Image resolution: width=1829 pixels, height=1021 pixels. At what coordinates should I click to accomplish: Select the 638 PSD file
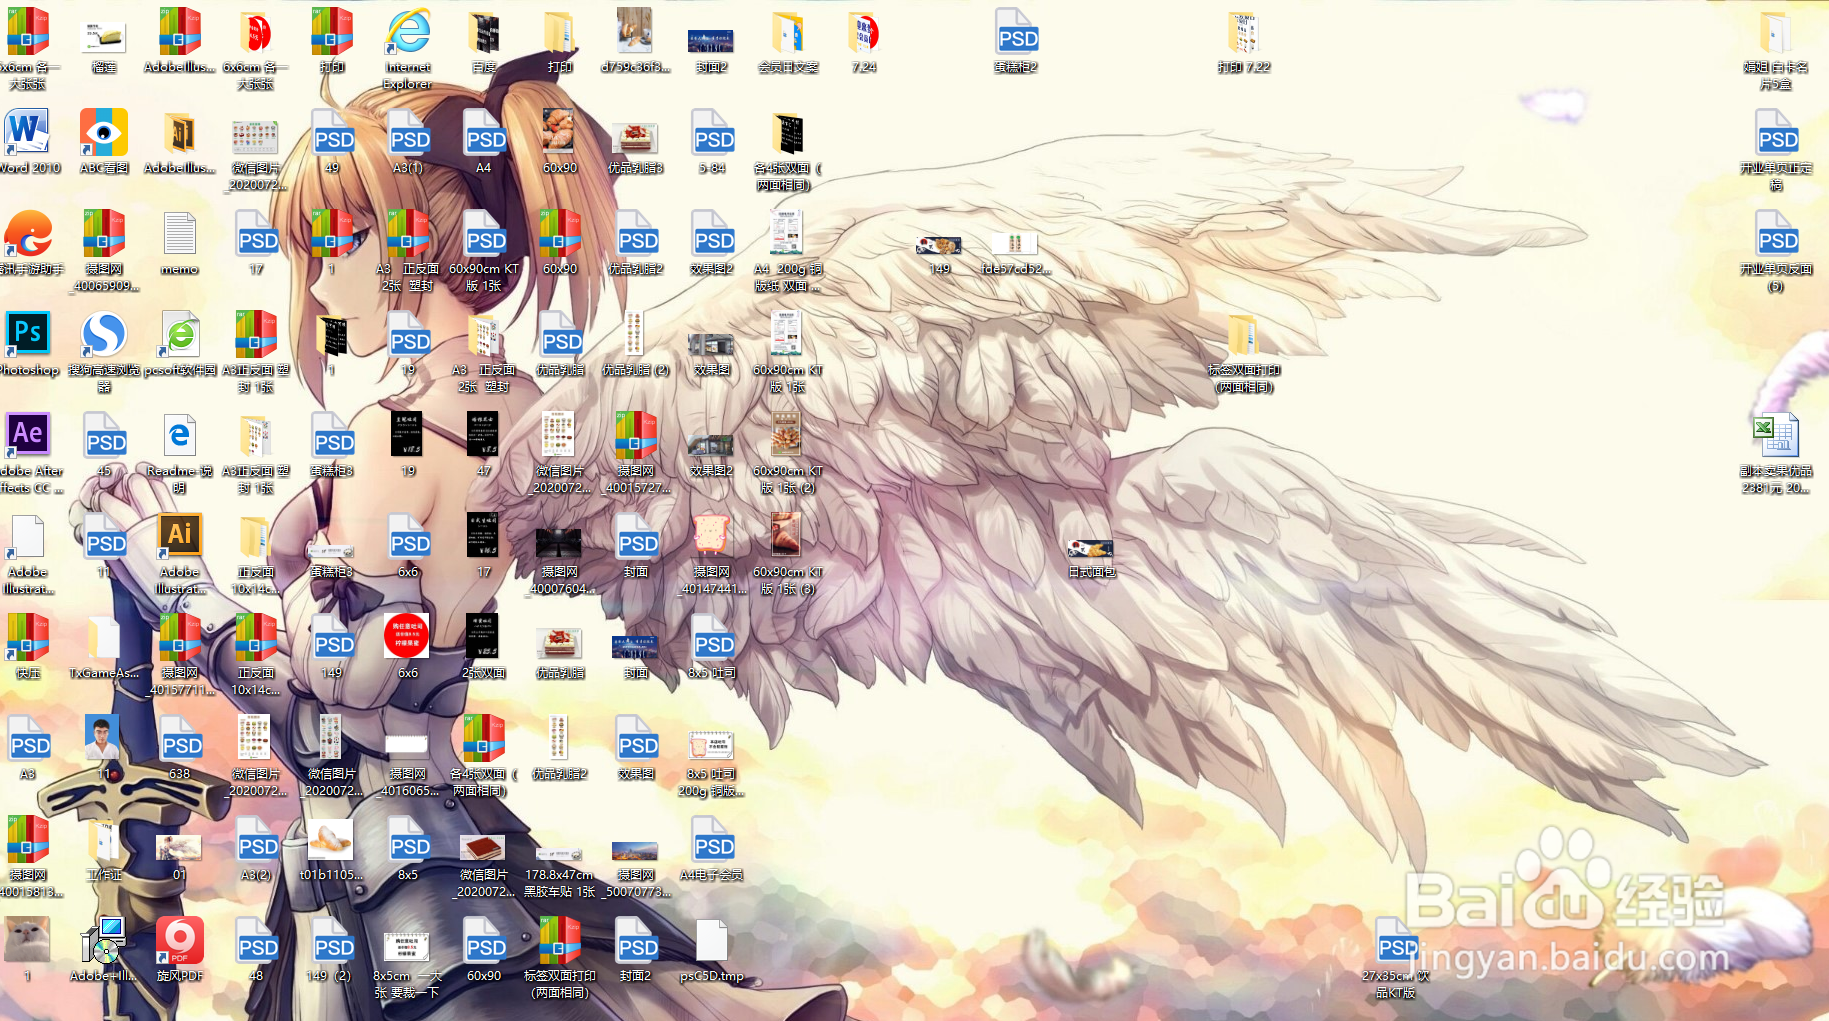[x=180, y=748]
